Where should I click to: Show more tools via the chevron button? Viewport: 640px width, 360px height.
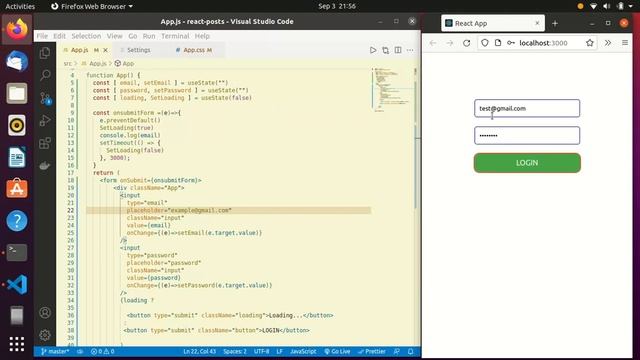(608, 43)
